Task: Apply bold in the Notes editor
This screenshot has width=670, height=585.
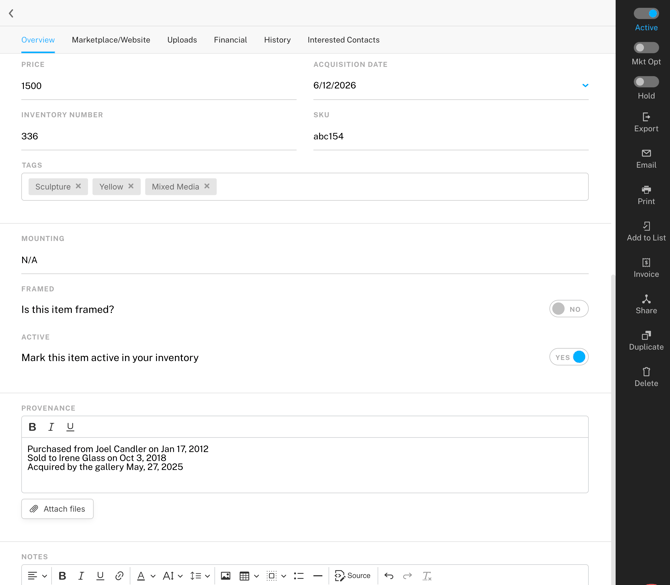Action: click(x=62, y=576)
